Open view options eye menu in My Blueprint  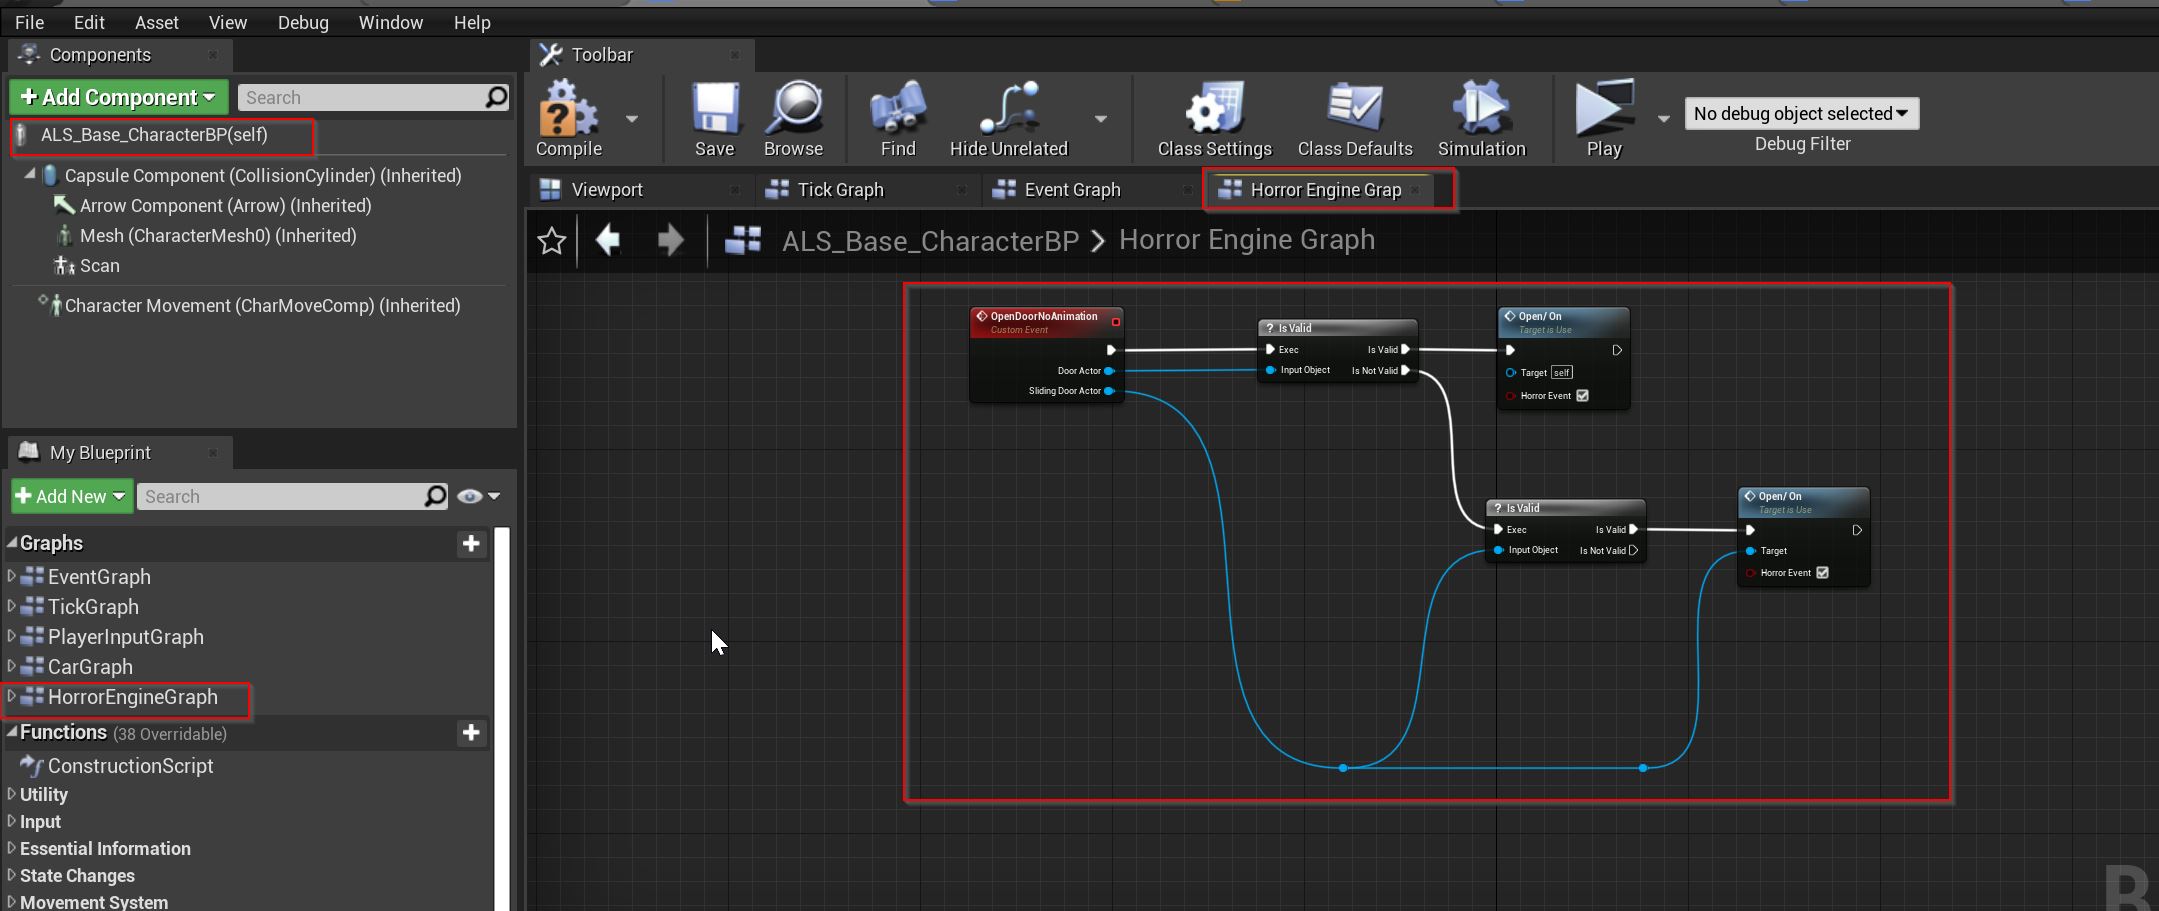tap(478, 496)
